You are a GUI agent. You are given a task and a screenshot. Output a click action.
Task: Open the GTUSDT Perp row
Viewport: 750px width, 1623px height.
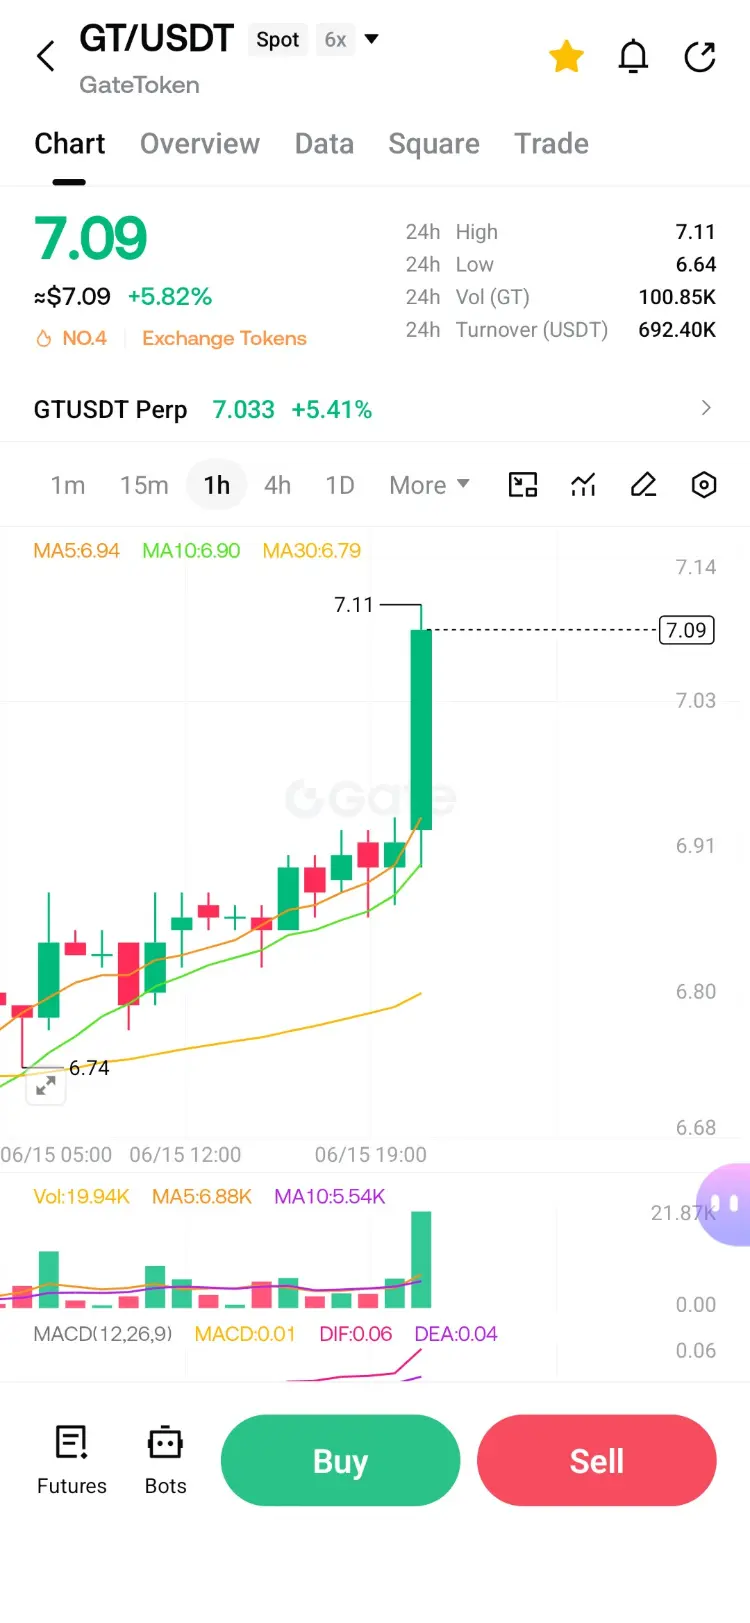[375, 409]
